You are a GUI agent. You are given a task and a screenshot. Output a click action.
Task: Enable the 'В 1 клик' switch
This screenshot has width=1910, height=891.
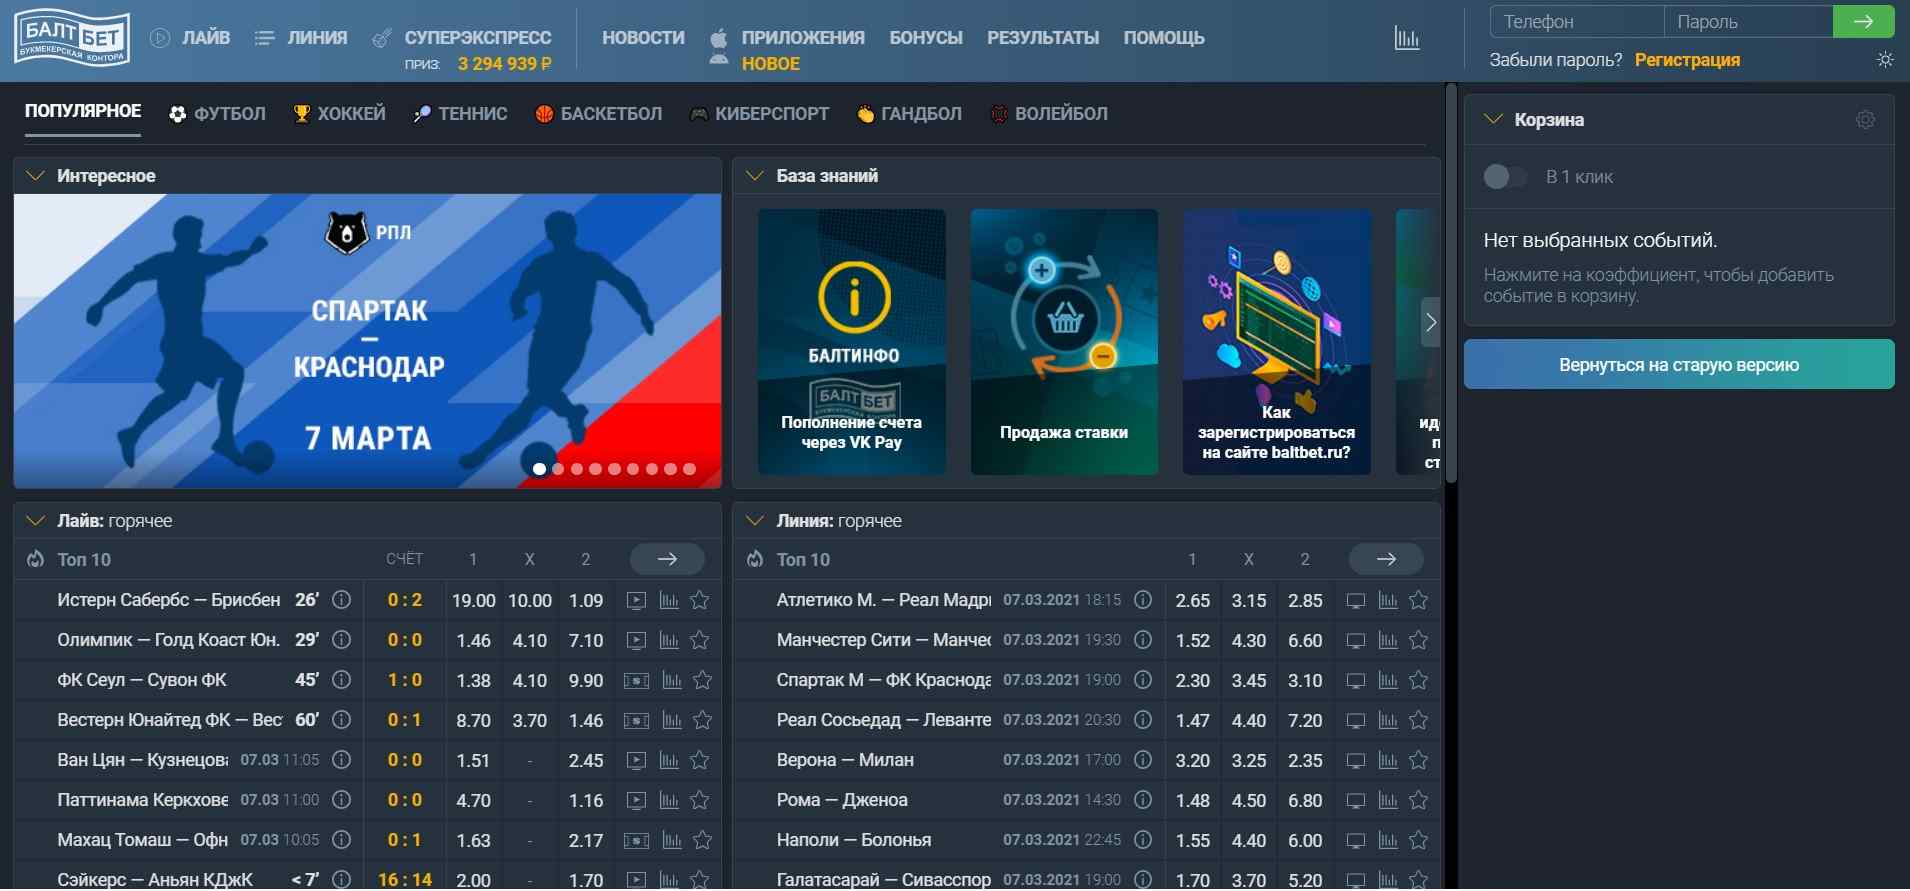click(1504, 177)
